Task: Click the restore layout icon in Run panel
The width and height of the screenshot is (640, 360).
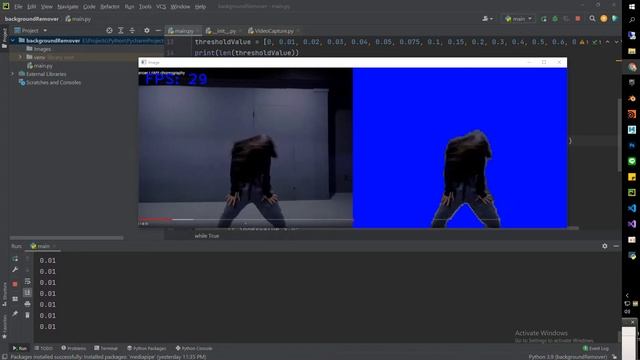Action: 15,299
